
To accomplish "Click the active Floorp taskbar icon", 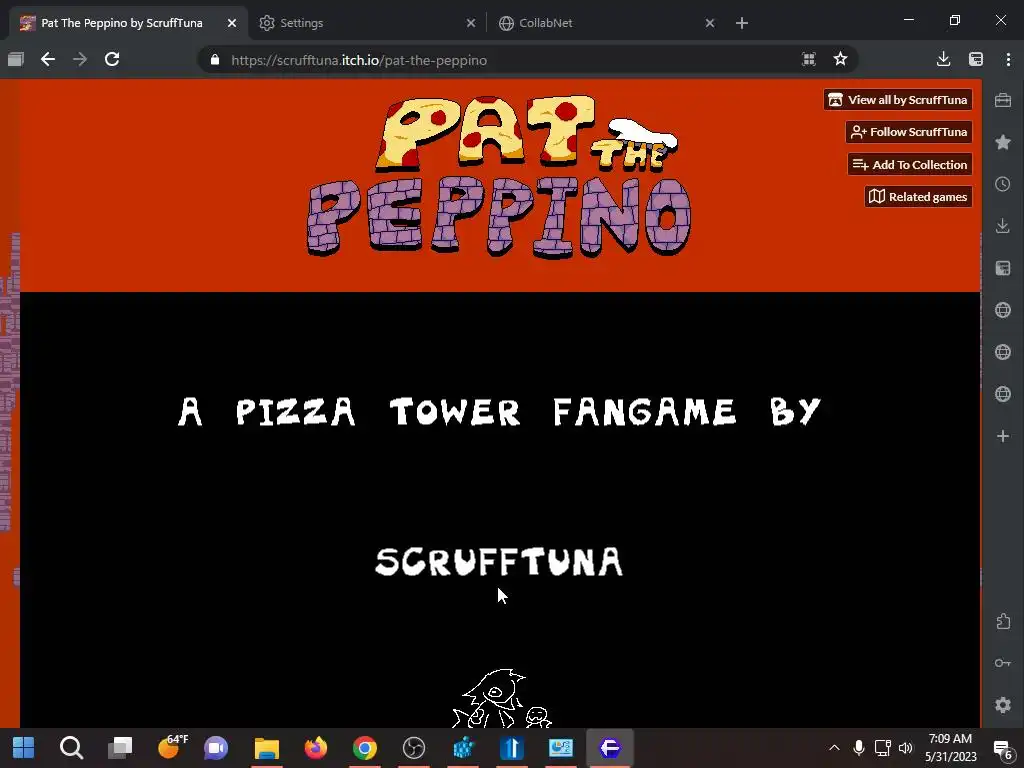I will tap(609, 748).
